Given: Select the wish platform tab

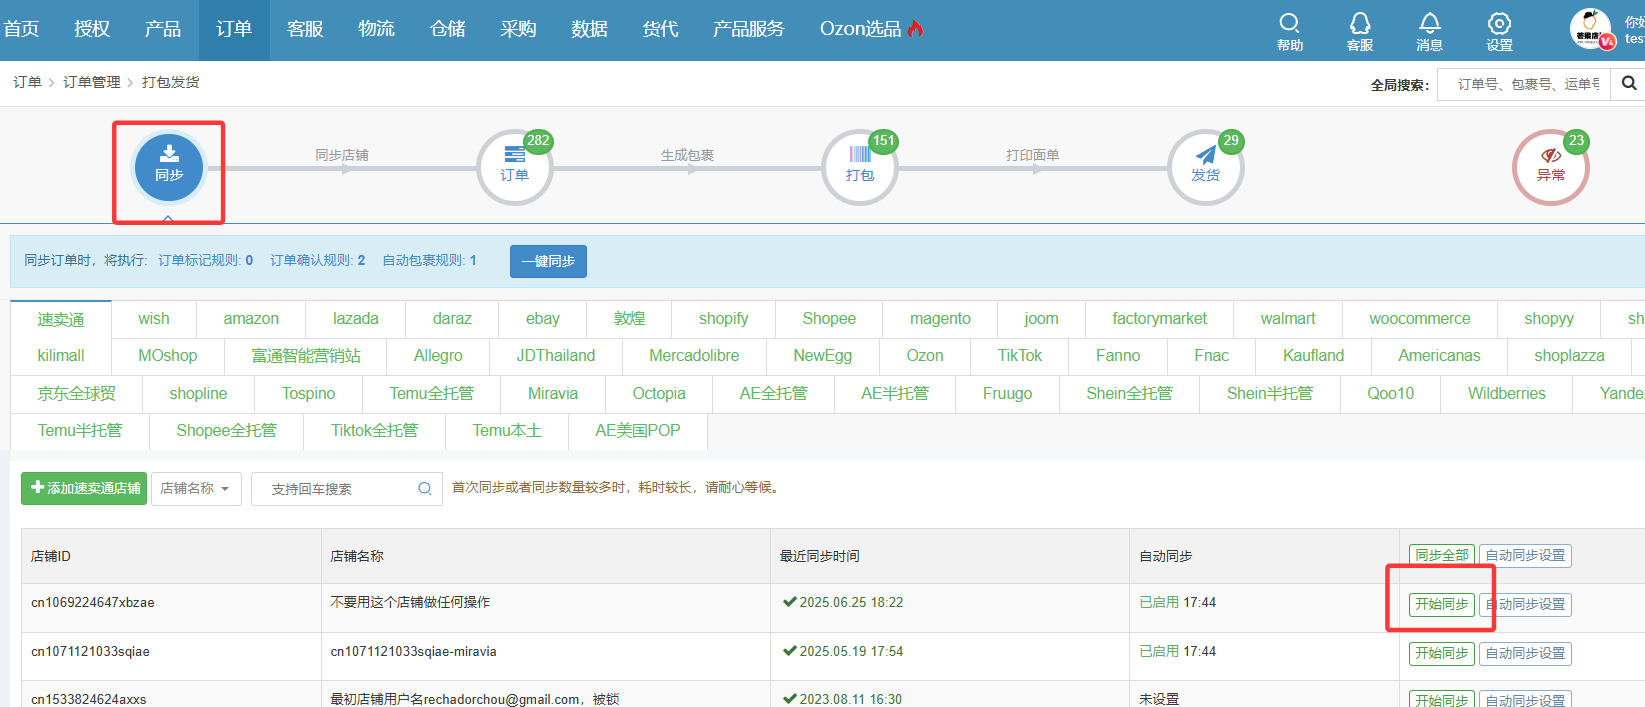Looking at the screenshot, I should [154, 318].
